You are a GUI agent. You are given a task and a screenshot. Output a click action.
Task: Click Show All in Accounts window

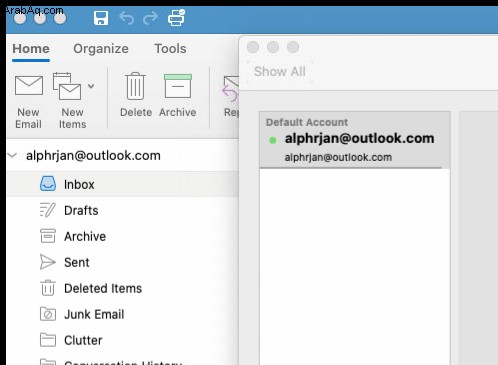pyautogui.click(x=280, y=71)
